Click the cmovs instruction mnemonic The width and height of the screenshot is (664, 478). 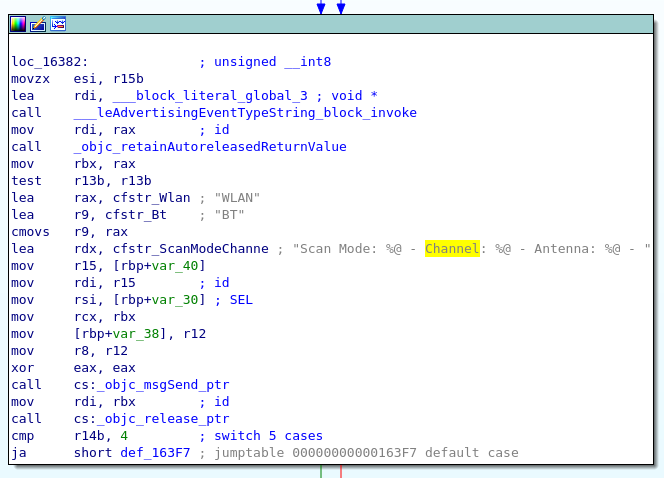click(30, 232)
